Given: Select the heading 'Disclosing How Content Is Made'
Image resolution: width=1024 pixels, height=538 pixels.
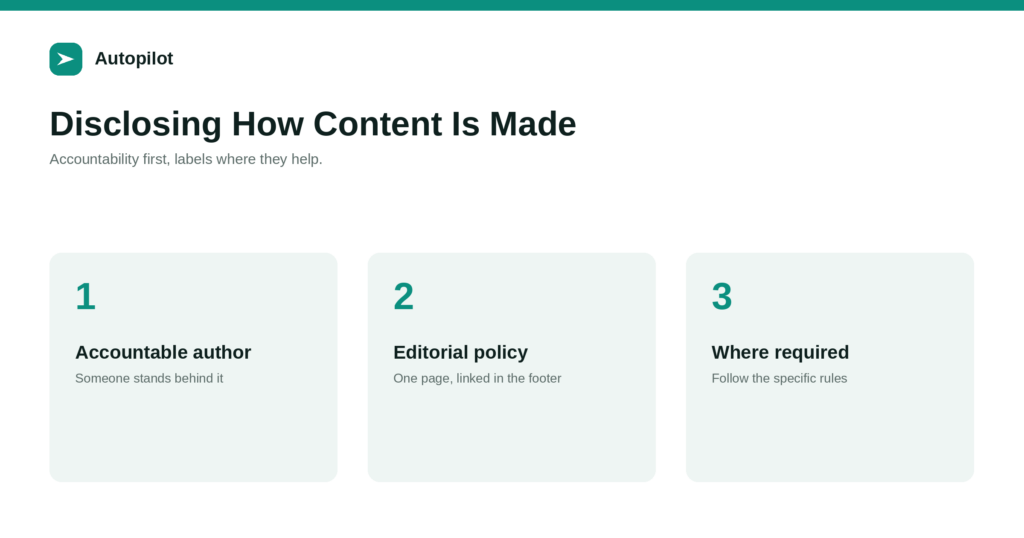Looking at the screenshot, I should point(313,123).
